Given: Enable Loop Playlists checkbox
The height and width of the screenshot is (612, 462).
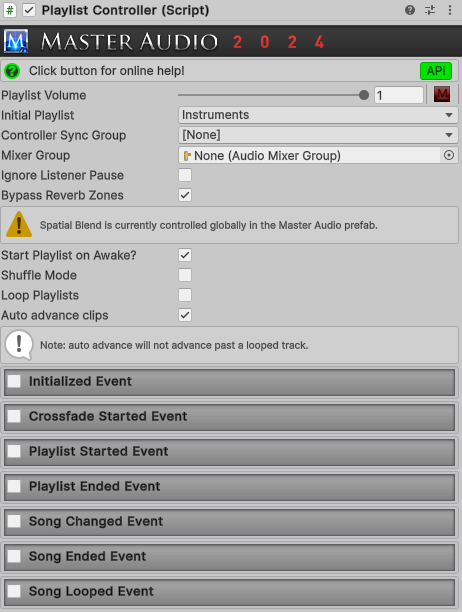Looking at the screenshot, I should pyautogui.click(x=185, y=295).
